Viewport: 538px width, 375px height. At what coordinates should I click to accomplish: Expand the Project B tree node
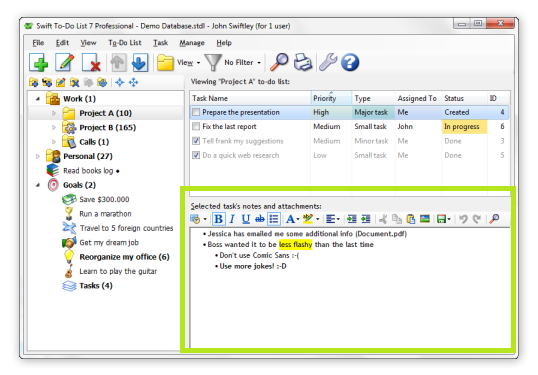click(x=54, y=128)
